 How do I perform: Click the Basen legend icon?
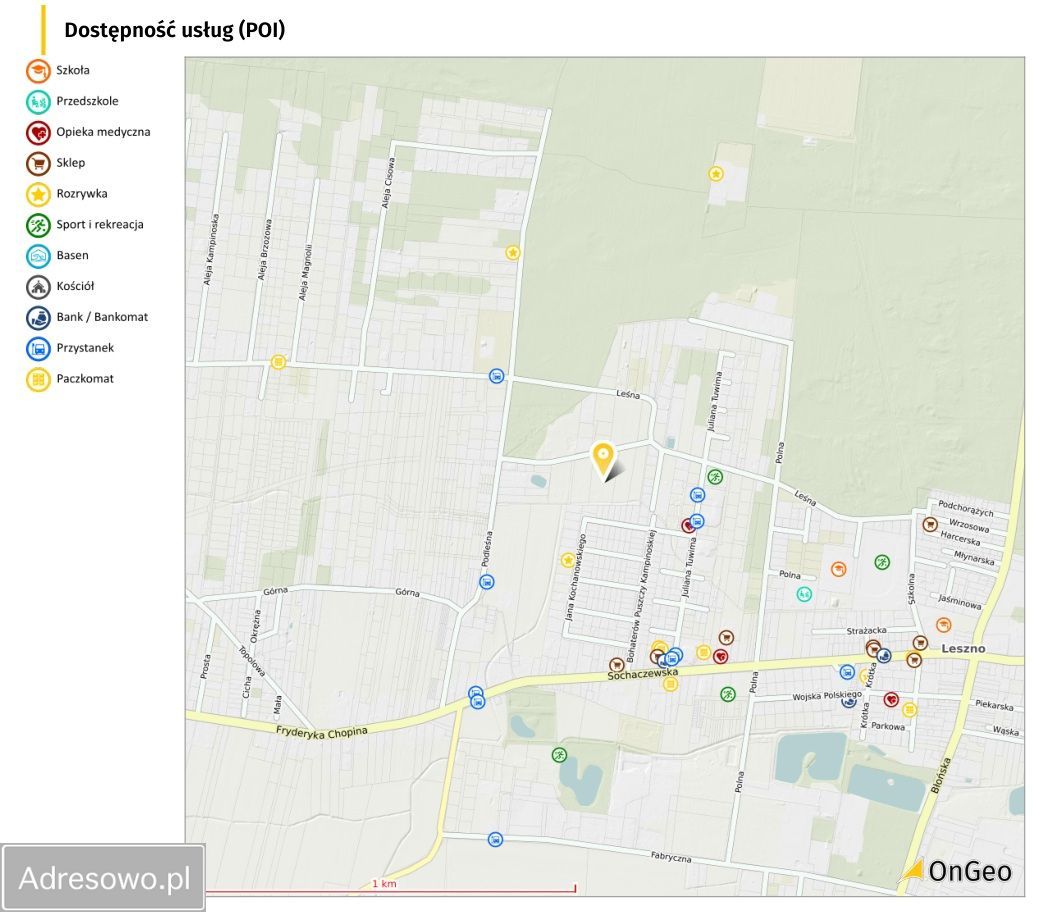(x=38, y=256)
